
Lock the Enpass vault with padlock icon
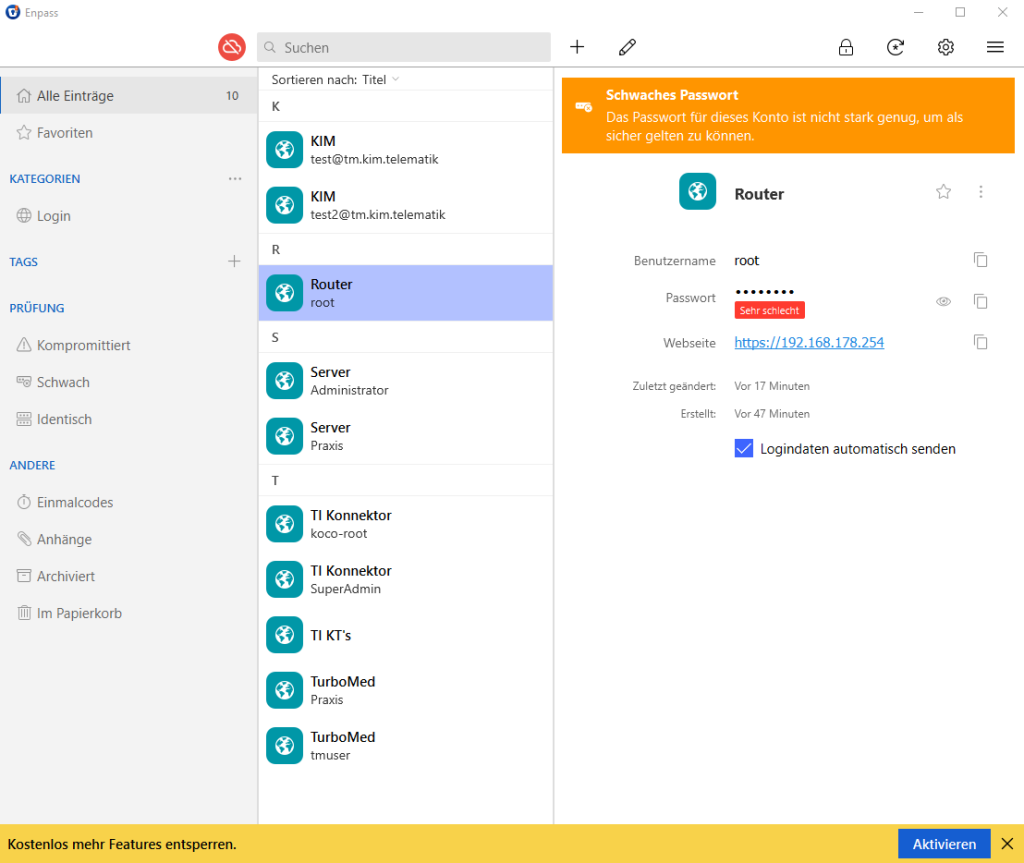[846, 47]
